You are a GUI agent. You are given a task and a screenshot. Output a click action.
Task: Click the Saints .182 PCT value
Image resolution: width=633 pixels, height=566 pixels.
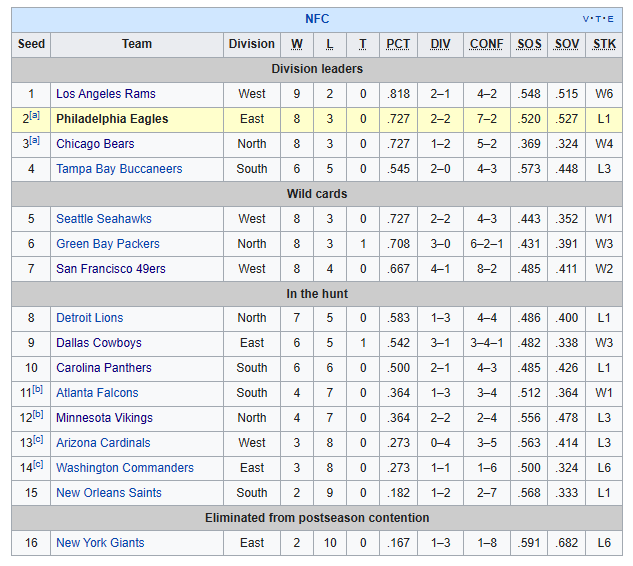pyautogui.click(x=398, y=493)
